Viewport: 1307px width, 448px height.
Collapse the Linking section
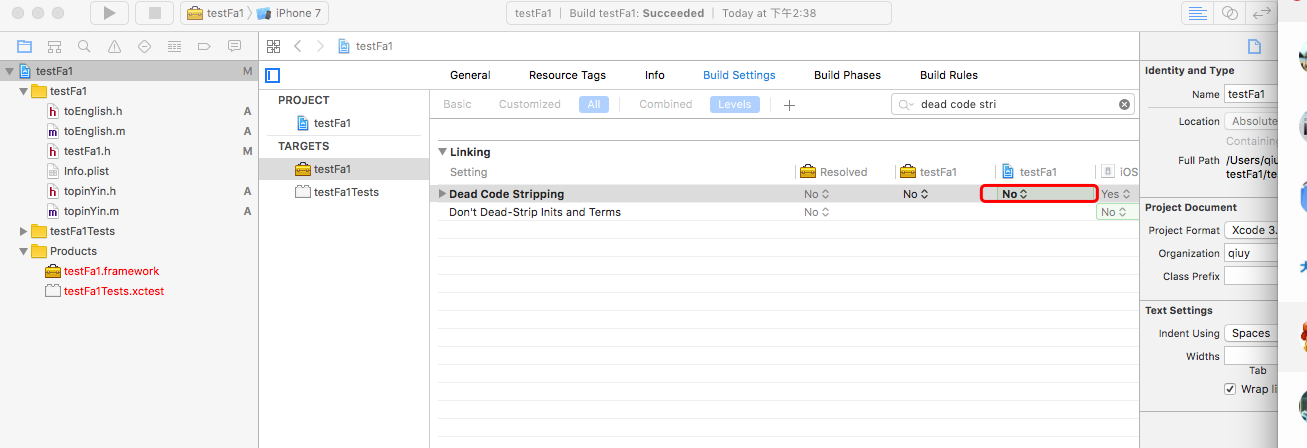442,152
